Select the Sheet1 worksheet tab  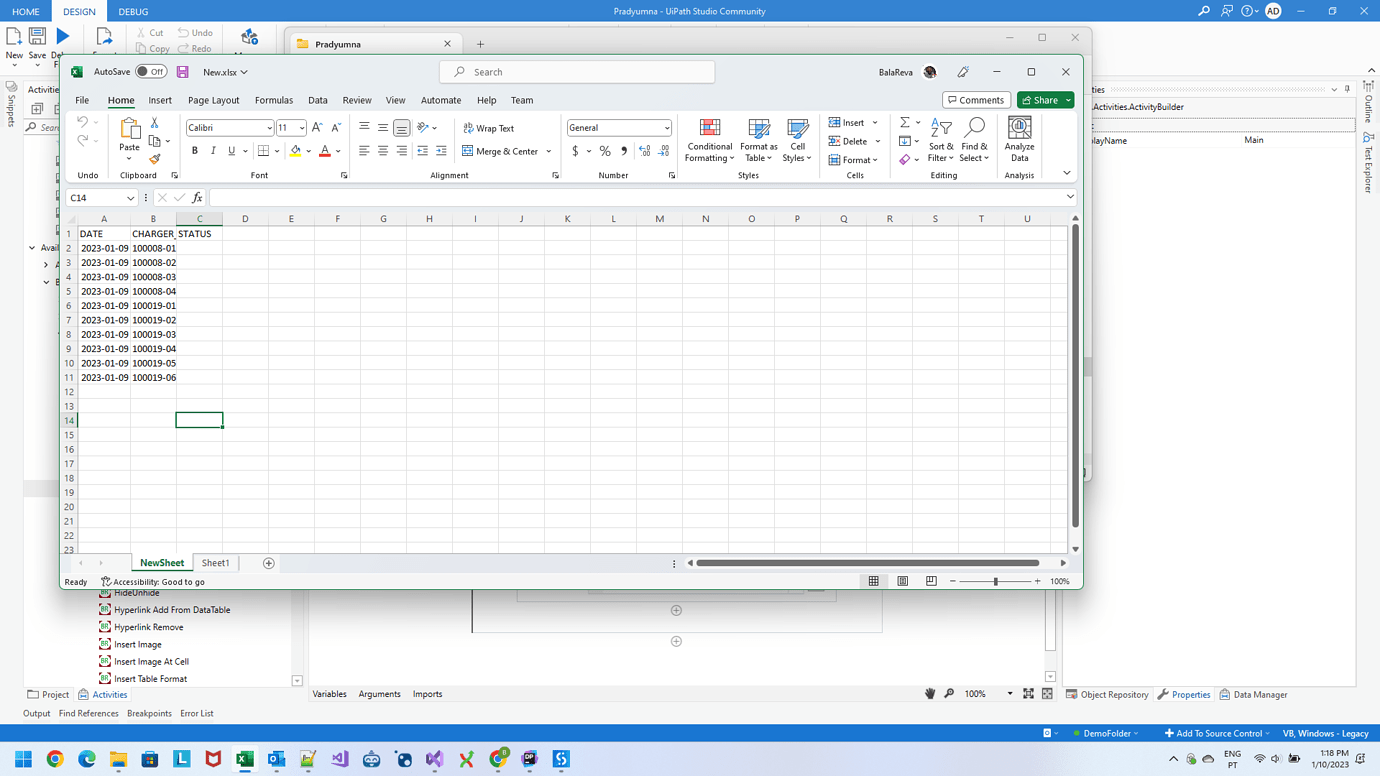pyautogui.click(x=214, y=563)
